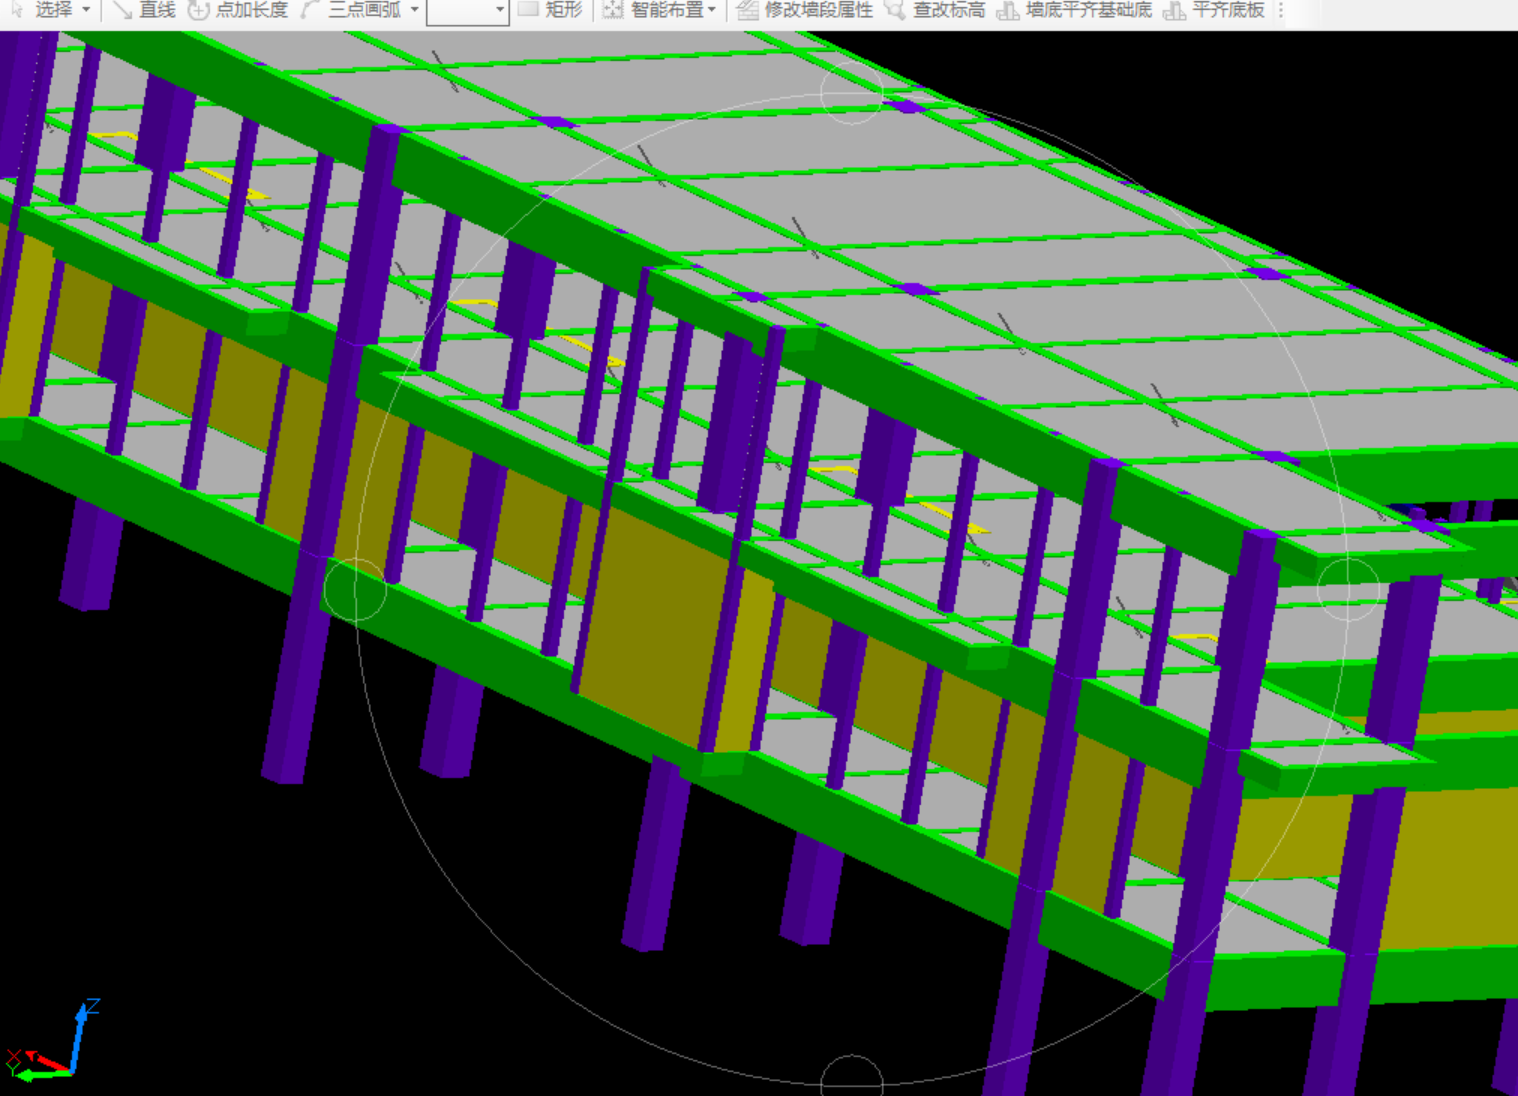The width and height of the screenshot is (1518, 1096).
Task: Click the 平齐底板 tool
Action: coord(1215,10)
